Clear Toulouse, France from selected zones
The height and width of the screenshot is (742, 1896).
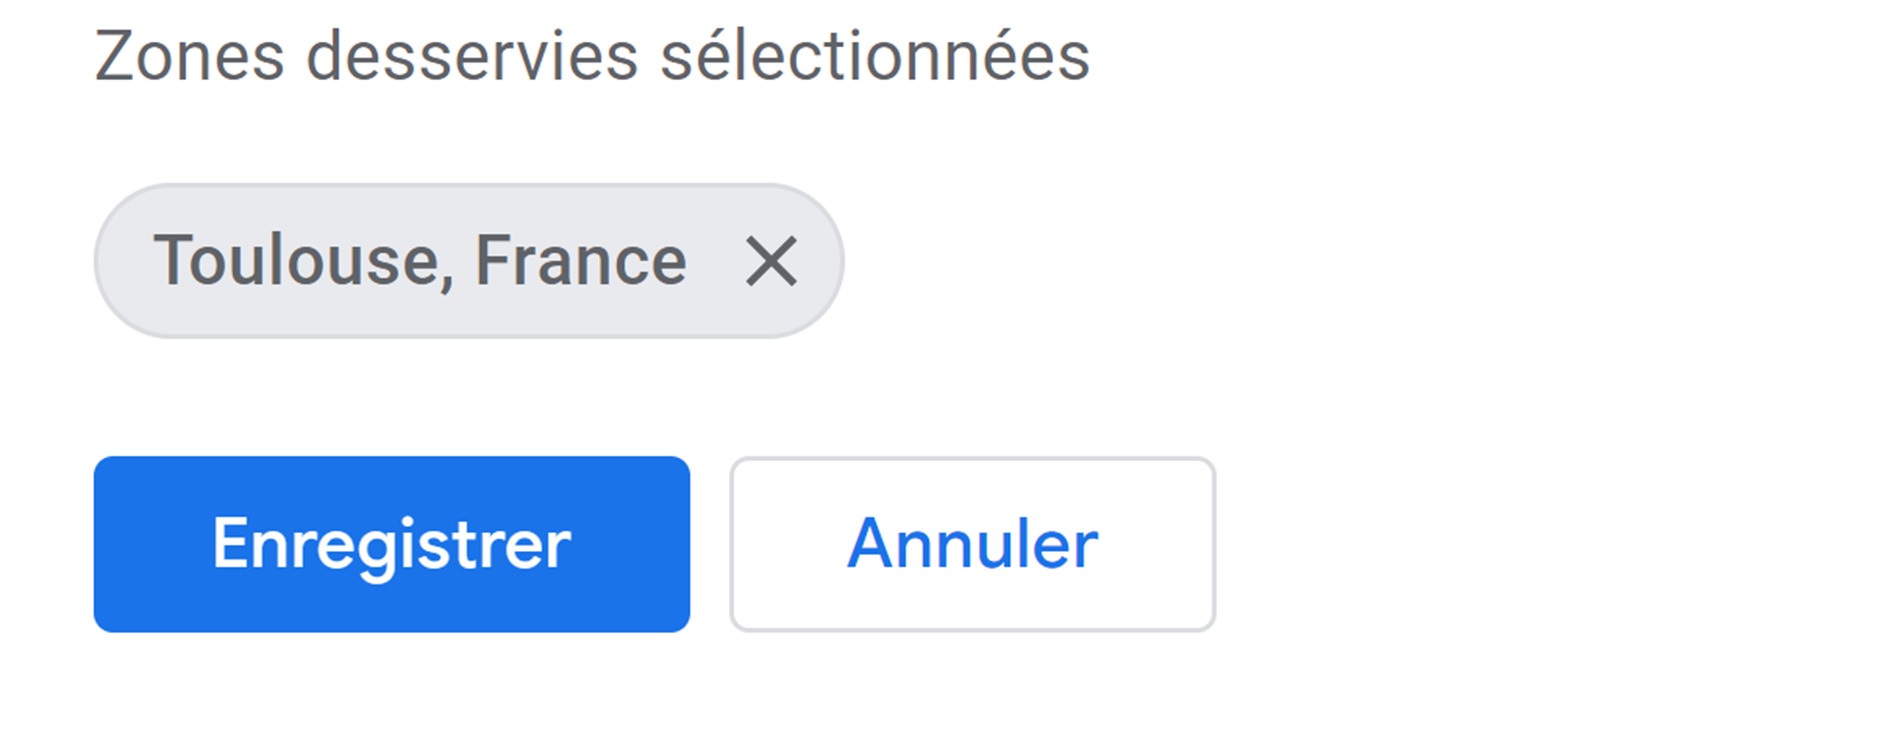(x=771, y=261)
